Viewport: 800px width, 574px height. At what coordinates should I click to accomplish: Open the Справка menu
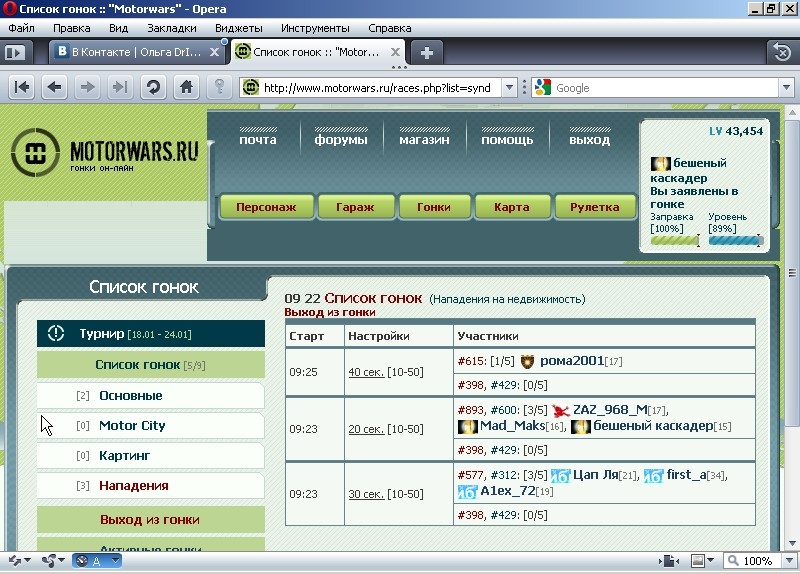[x=389, y=28]
